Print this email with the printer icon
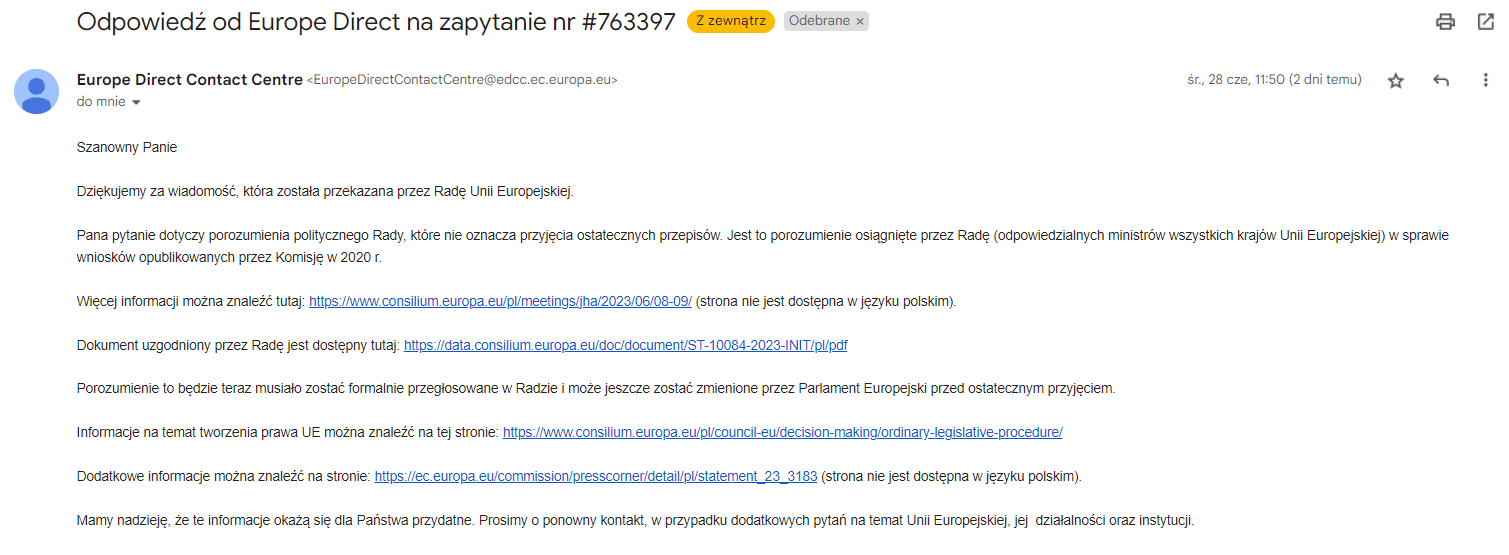The width and height of the screenshot is (1509, 555). point(1445,21)
